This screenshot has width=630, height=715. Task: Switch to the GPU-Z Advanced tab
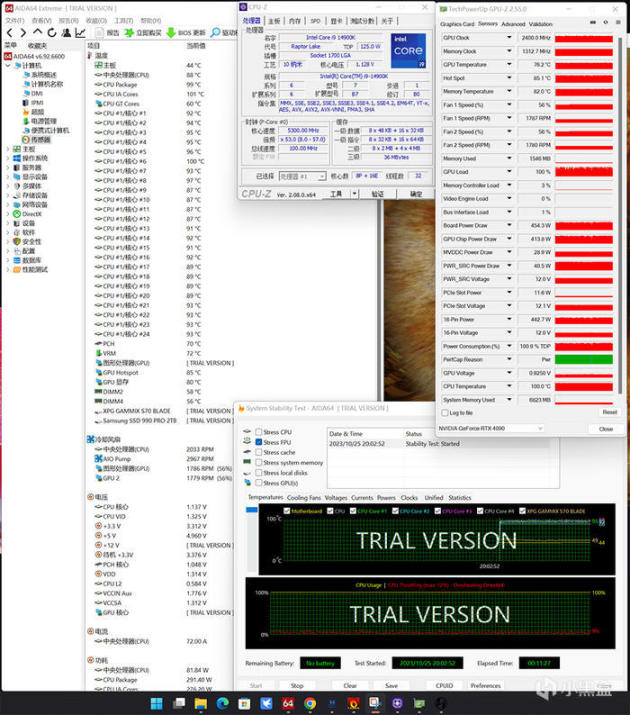click(513, 24)
